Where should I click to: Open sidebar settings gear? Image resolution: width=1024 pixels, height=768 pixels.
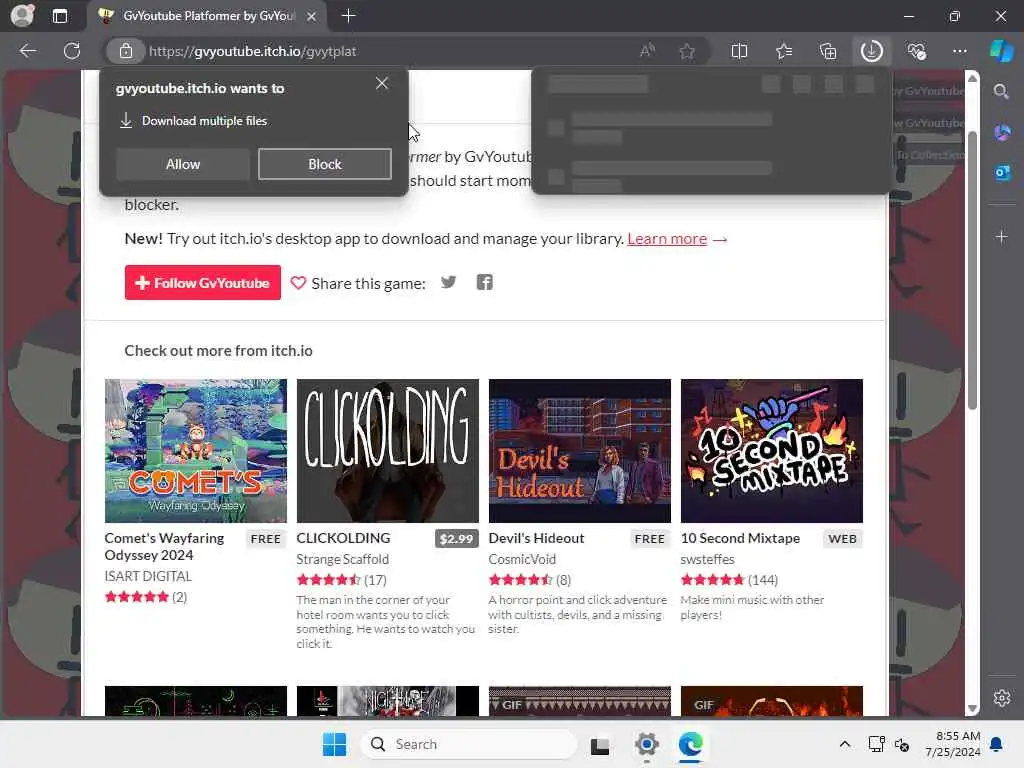(x=1002, y=698)
